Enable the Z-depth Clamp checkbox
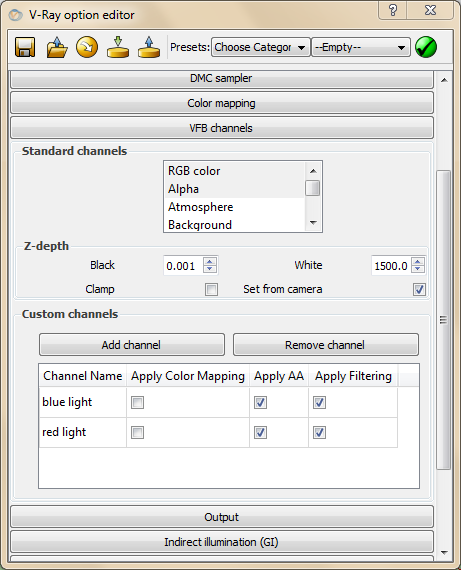This screenshot has width=461, height=570. click(211, 290)
